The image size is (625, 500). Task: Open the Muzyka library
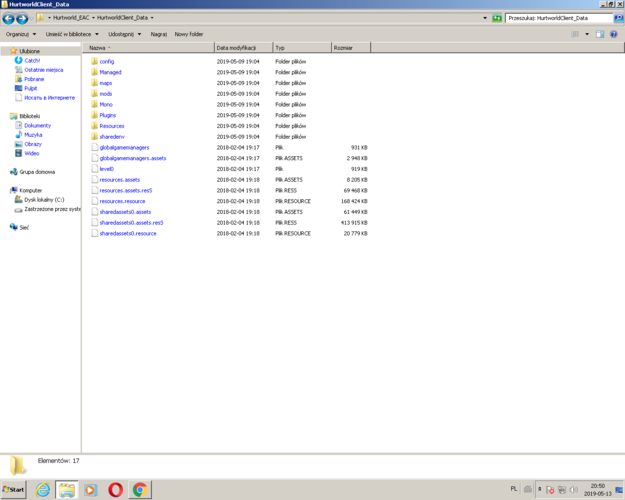33,135
